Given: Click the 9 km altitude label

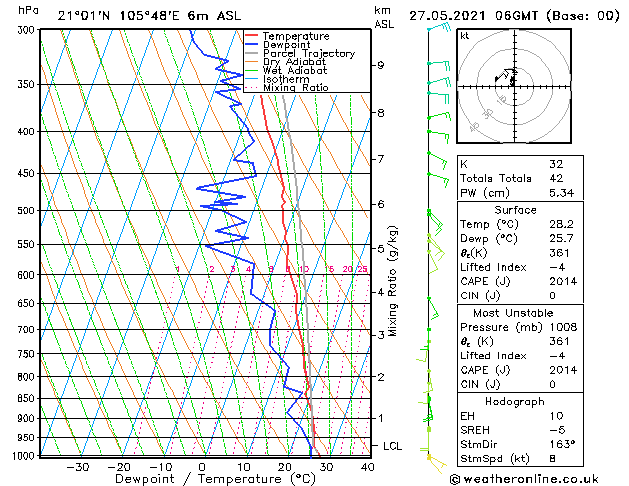Looking at the screenshot, I should coord(381,65).
